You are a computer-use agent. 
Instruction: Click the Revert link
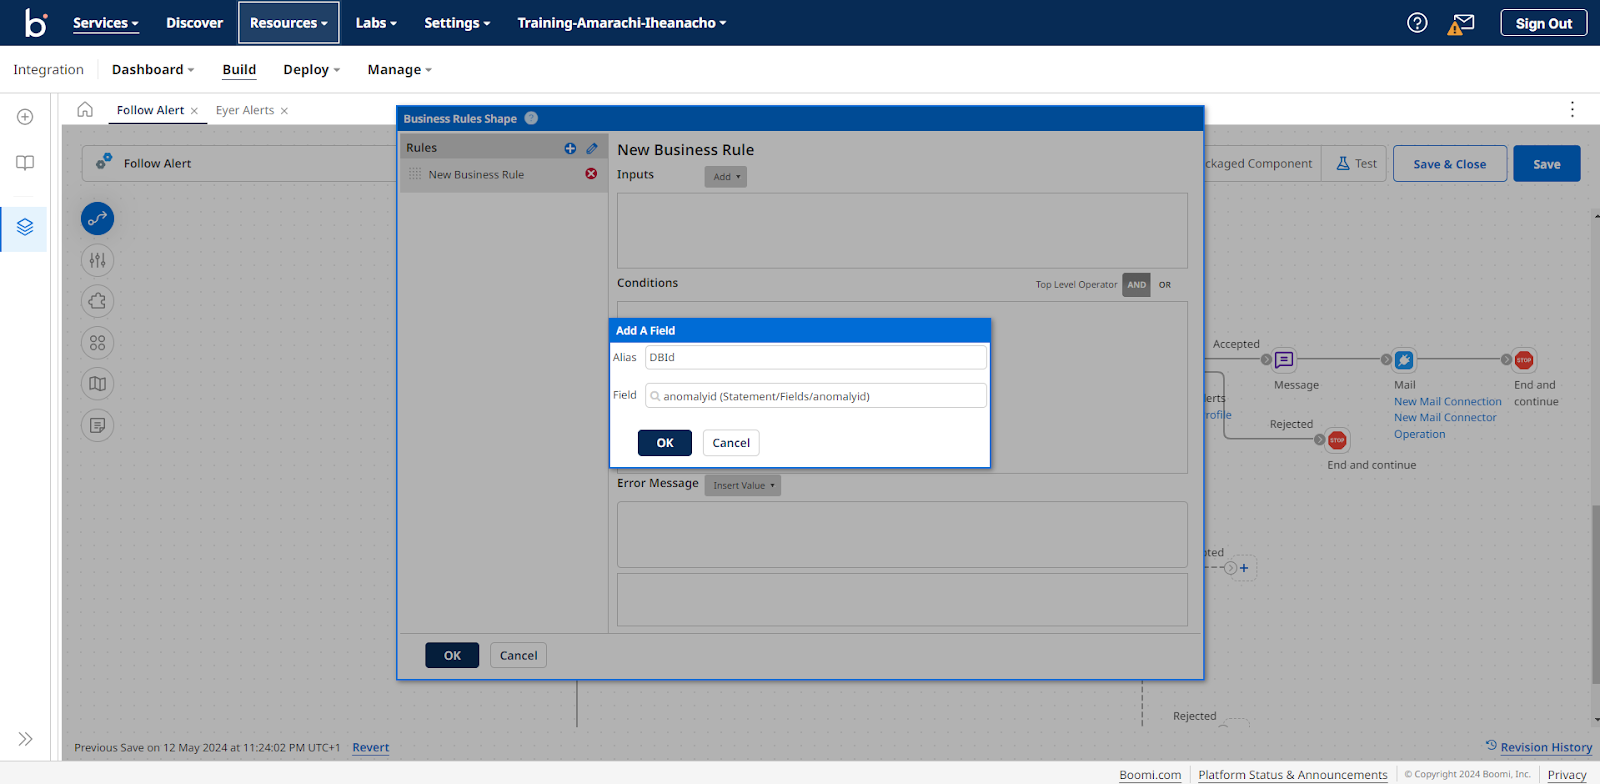pyautogui.click(x=371, y=748)
